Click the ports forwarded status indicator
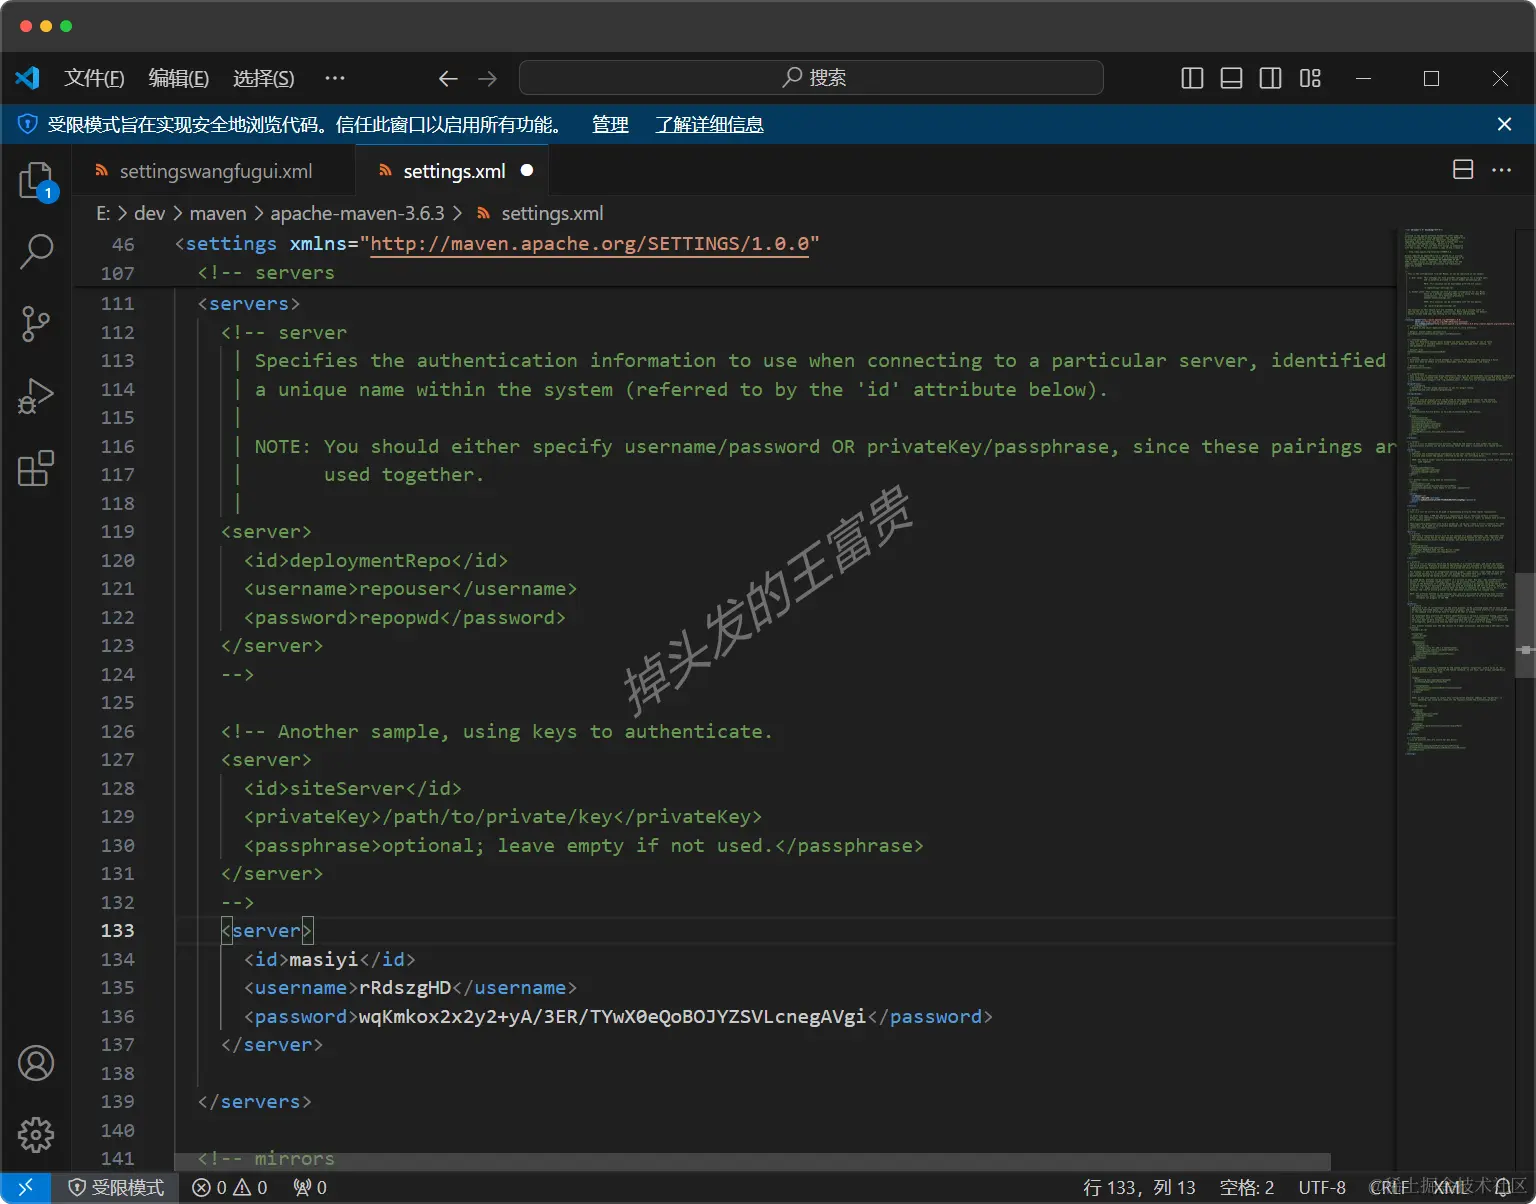This screenshot has width=1536, height=1204. tap(310, 1187)
